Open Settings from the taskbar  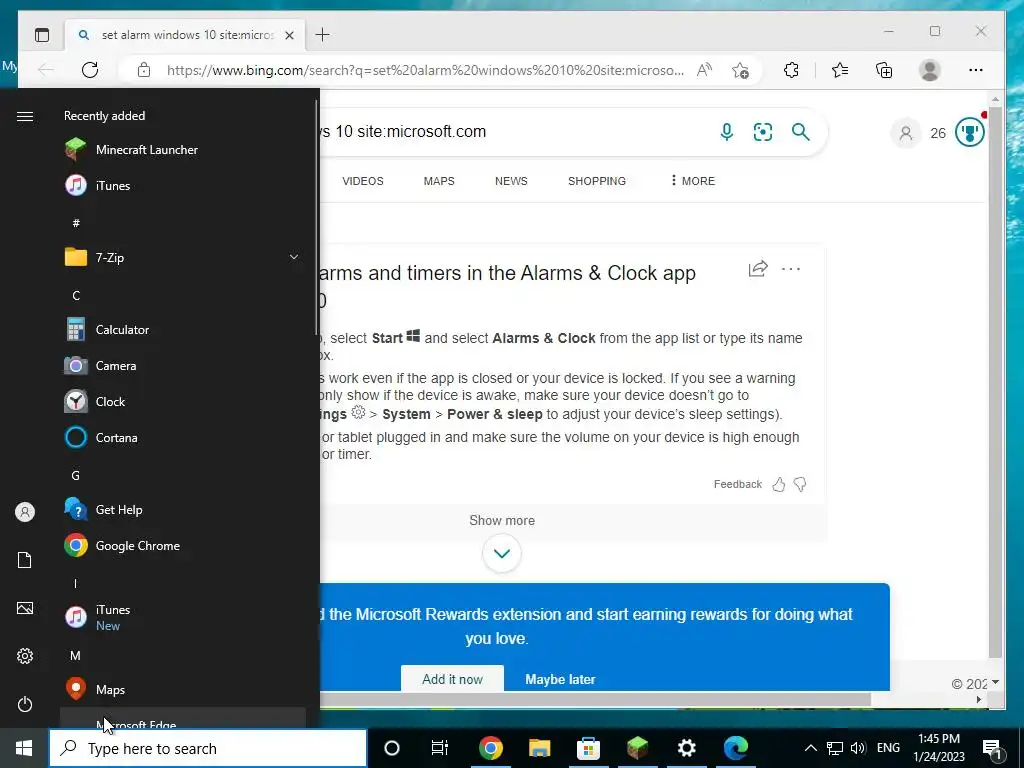[x=686, y=748]
